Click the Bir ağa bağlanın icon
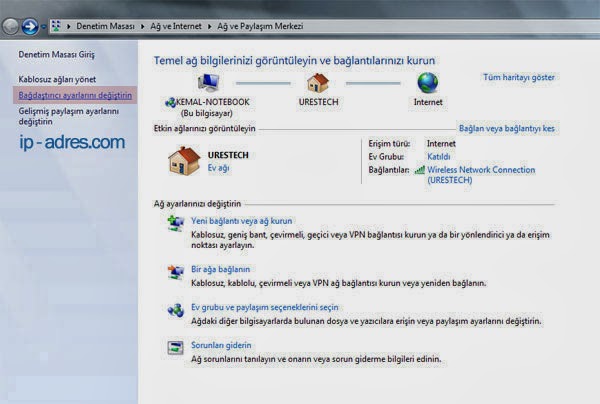 point(176,272)
